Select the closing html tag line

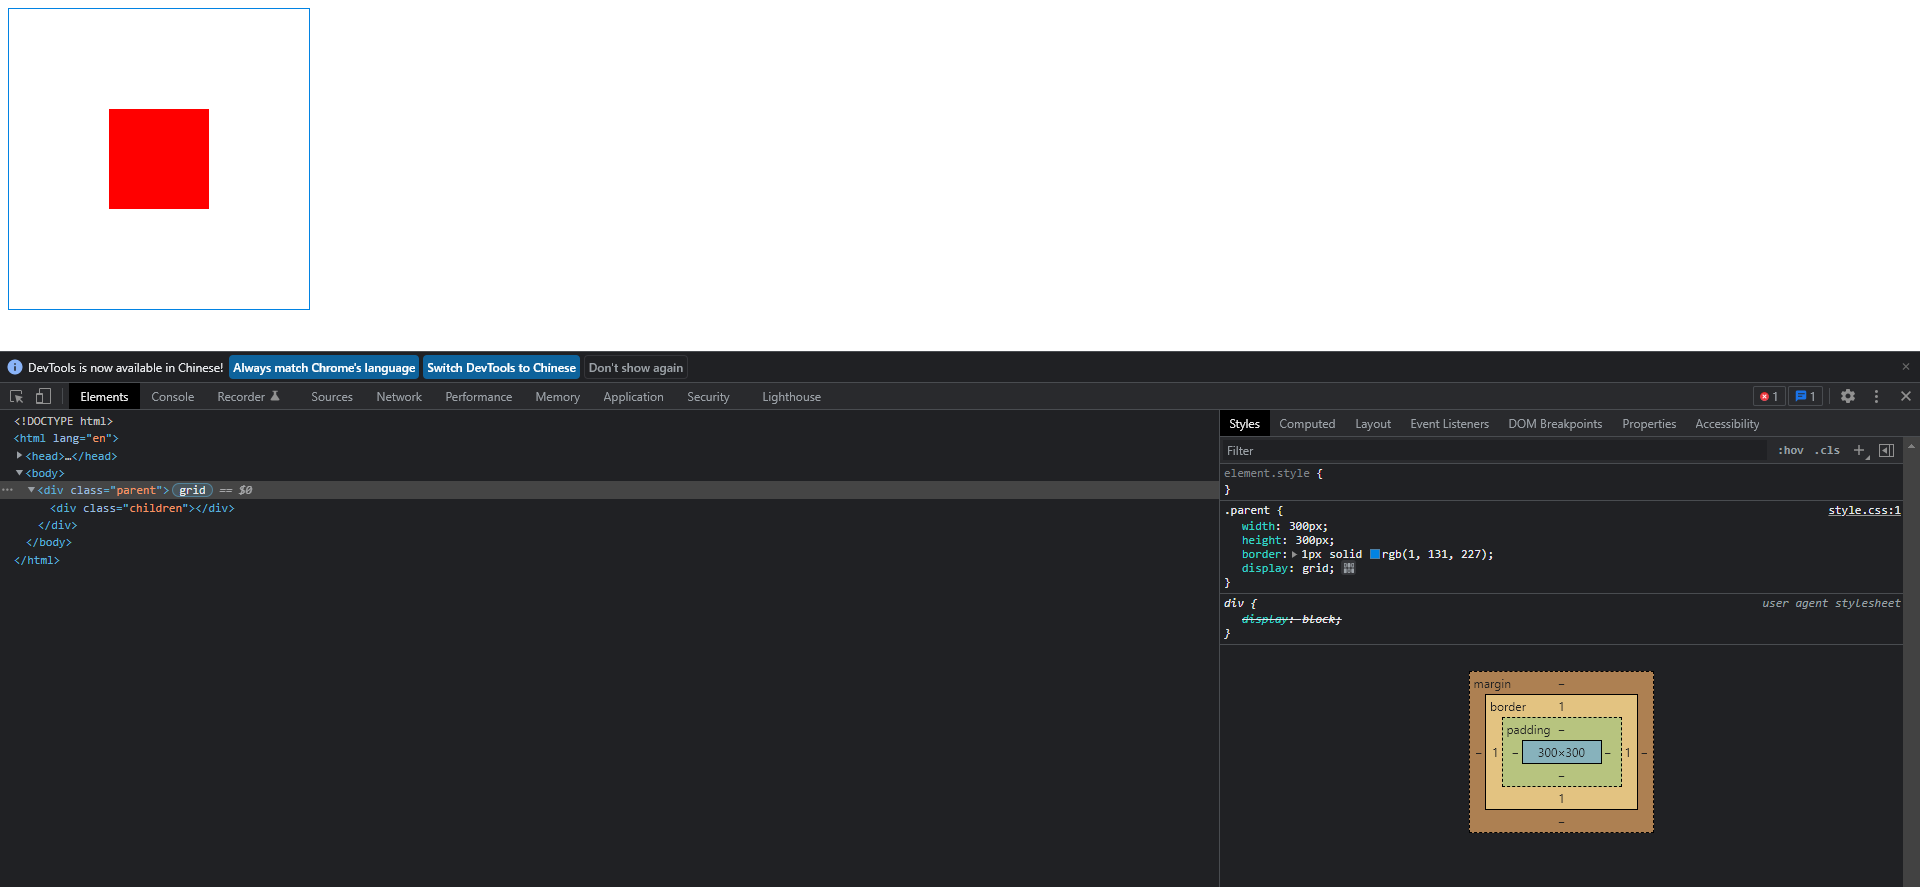tap(37, 560)
